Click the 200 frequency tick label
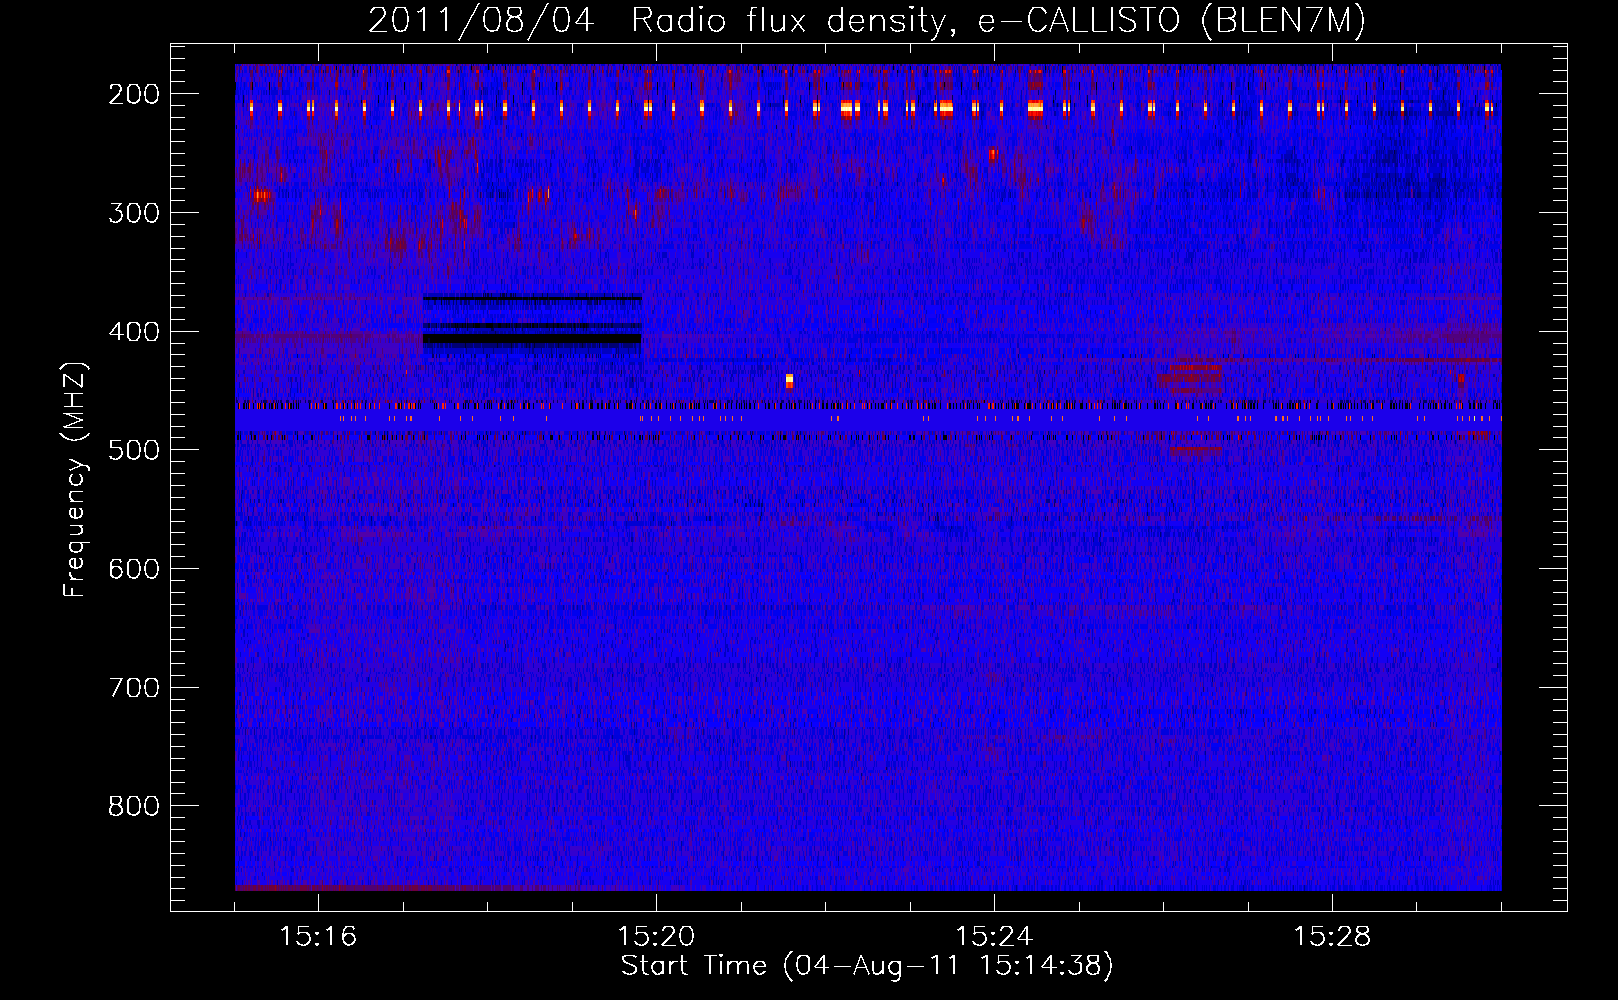Image resolution: width=1618 pixels, height=1000 pixels. coord(134,94)
